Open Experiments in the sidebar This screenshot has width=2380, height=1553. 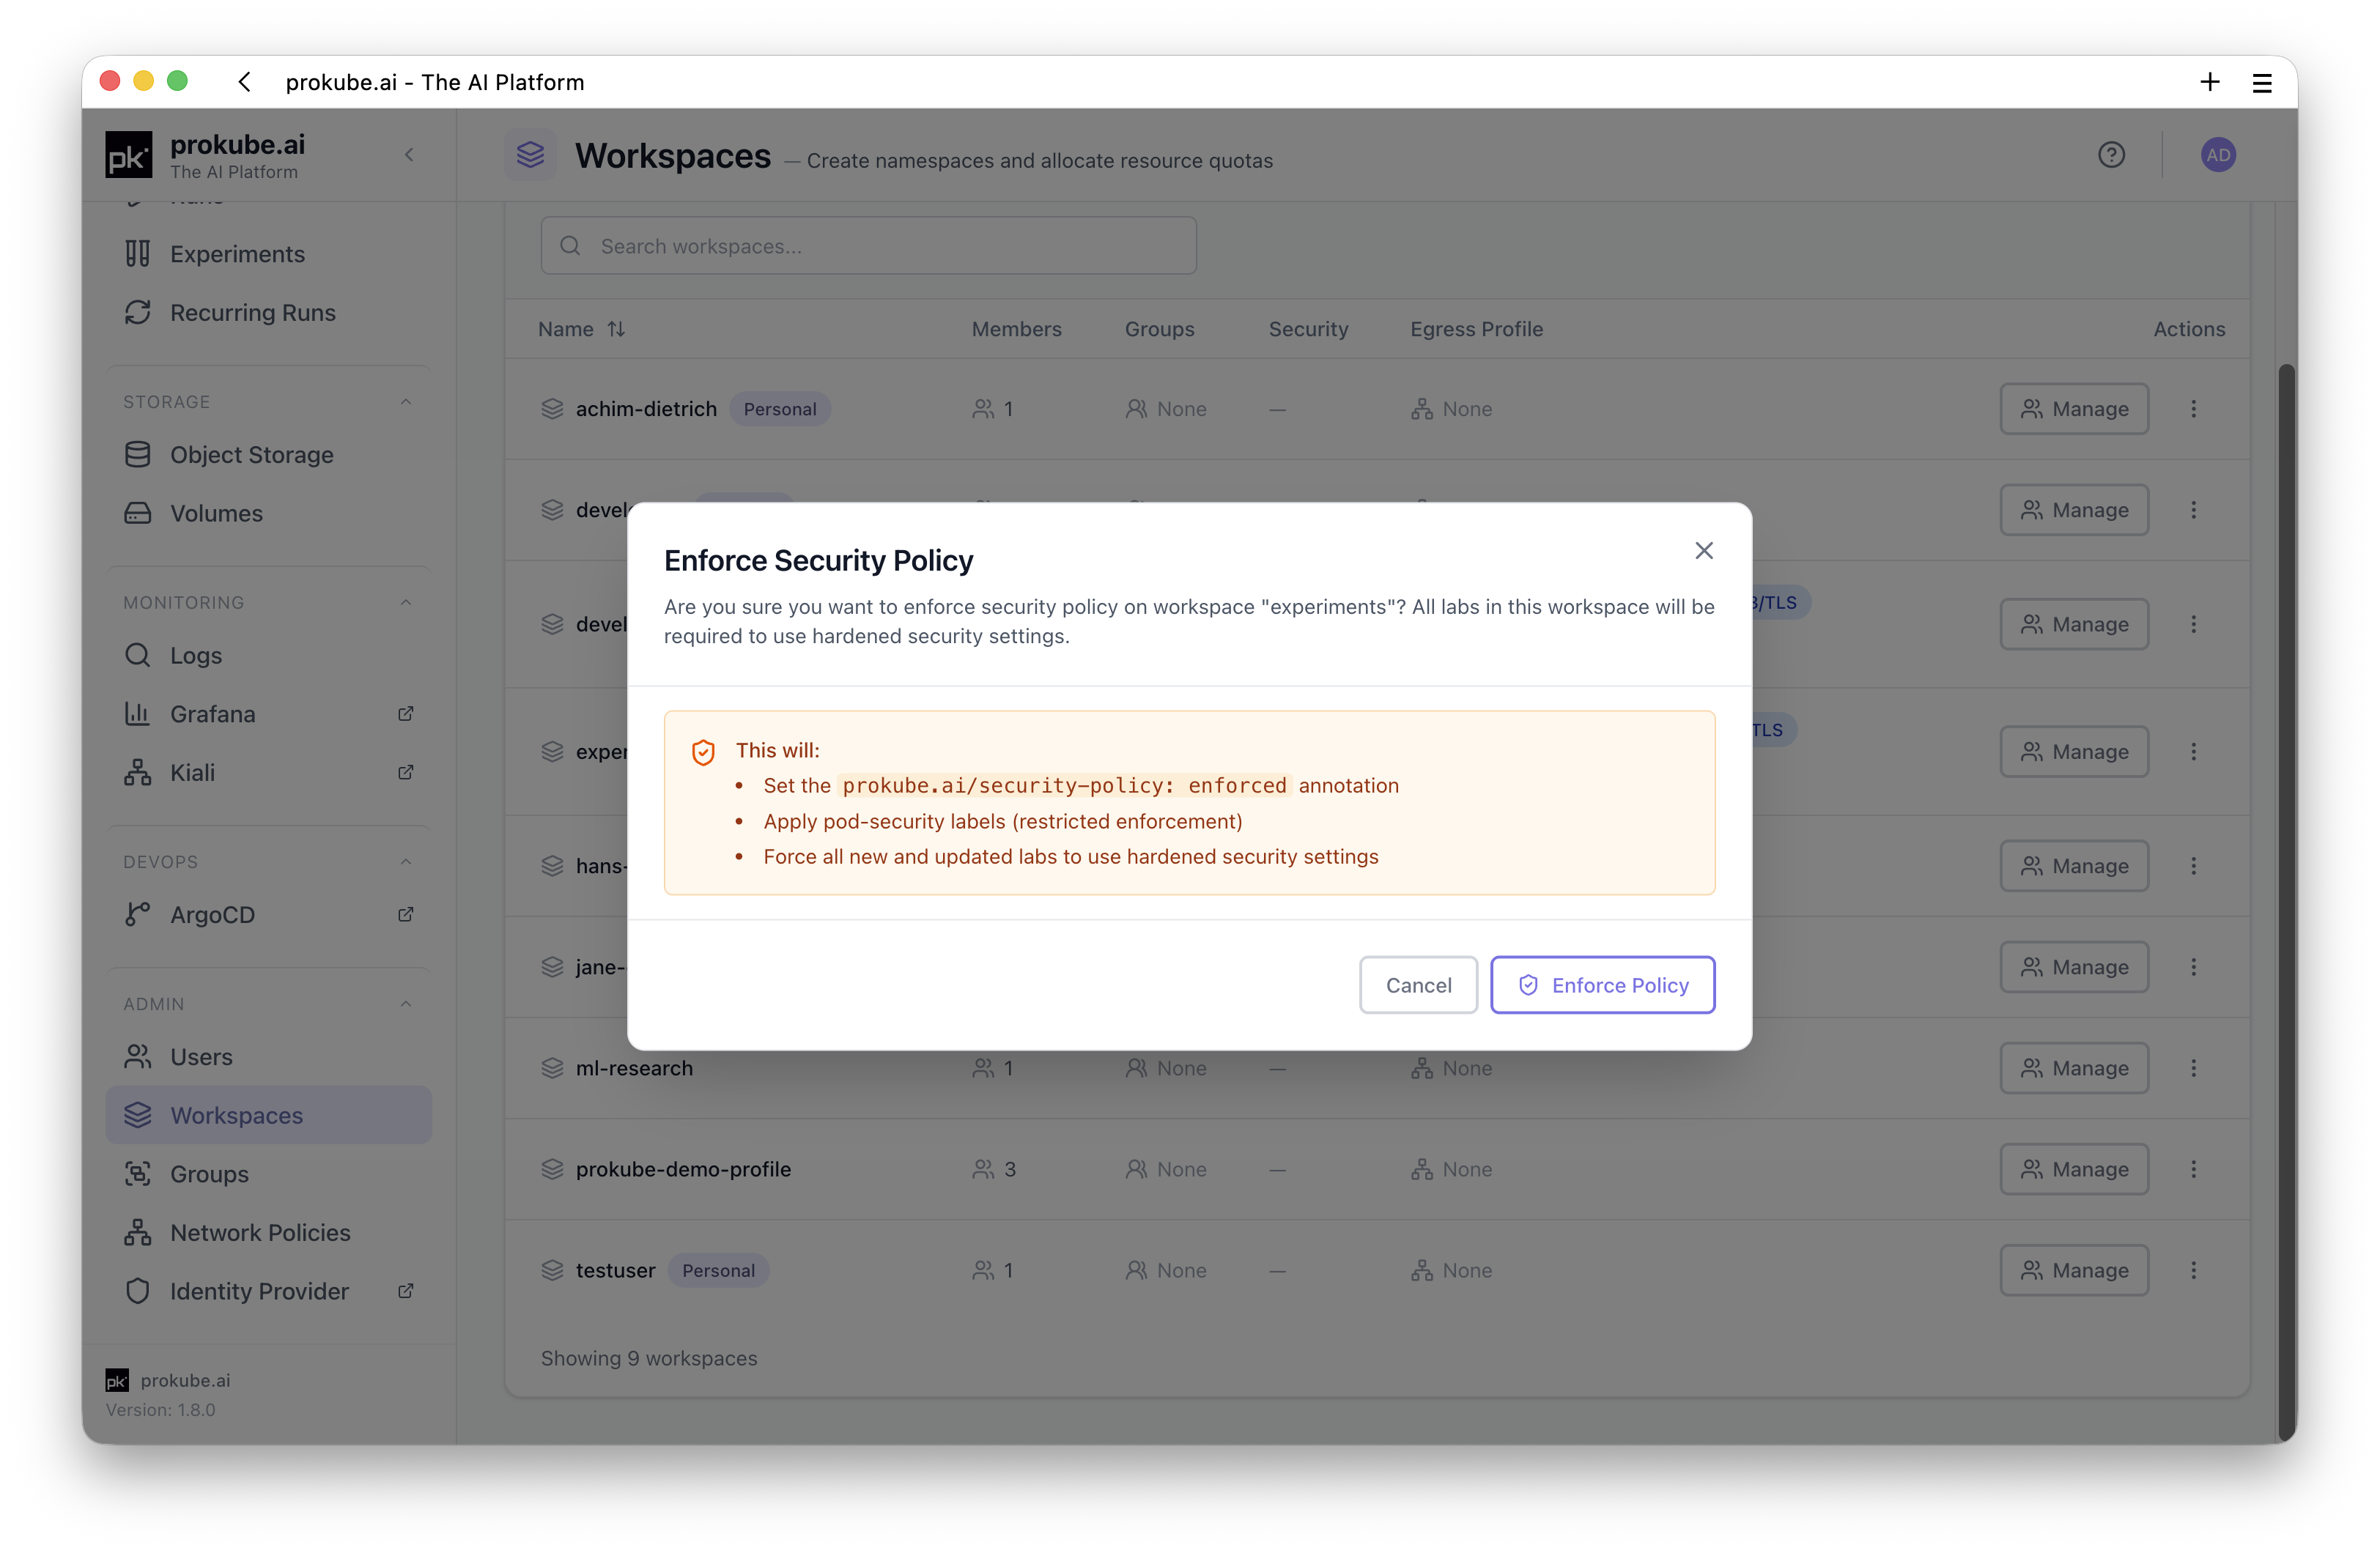point(268,254)
